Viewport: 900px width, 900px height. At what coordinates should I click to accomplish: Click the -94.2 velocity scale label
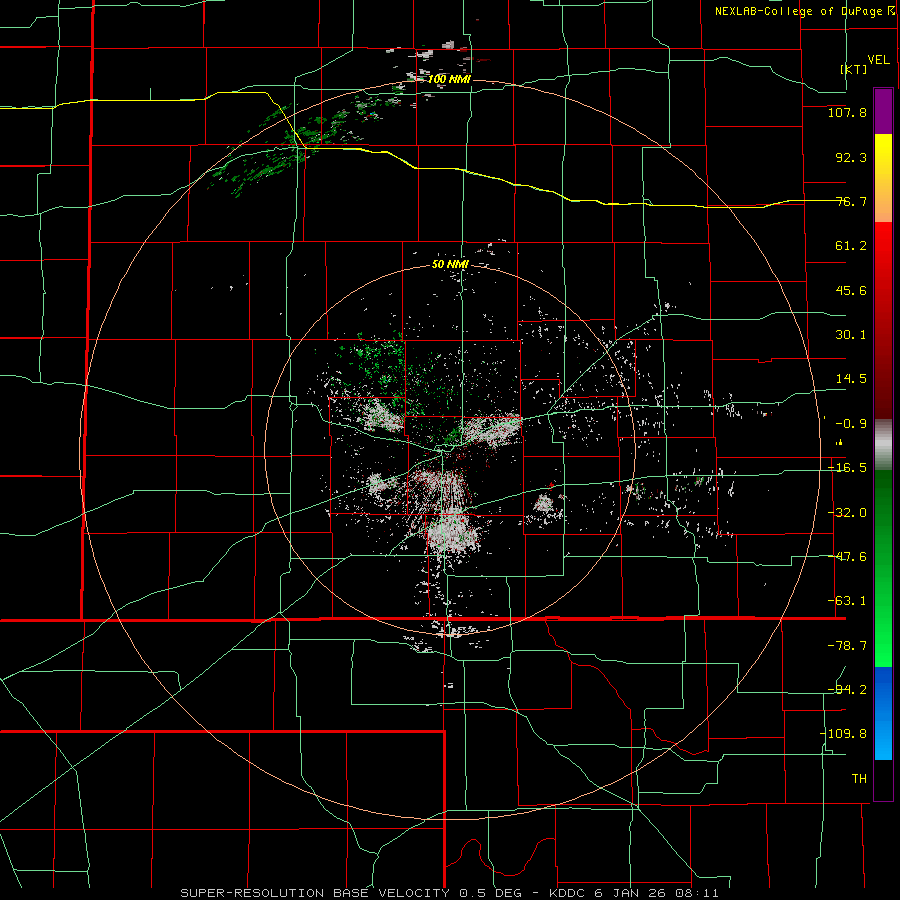tap(847, 689)
